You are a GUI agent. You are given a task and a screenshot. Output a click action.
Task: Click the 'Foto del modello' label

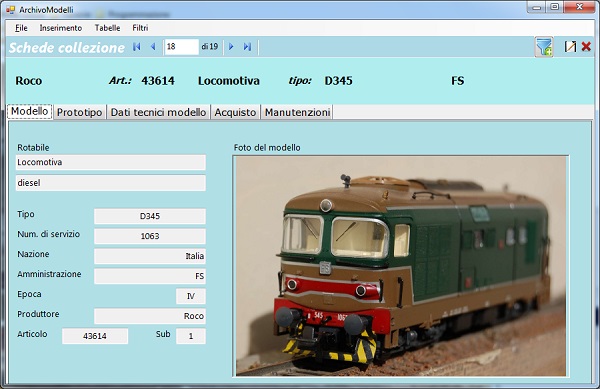[267, 148]
